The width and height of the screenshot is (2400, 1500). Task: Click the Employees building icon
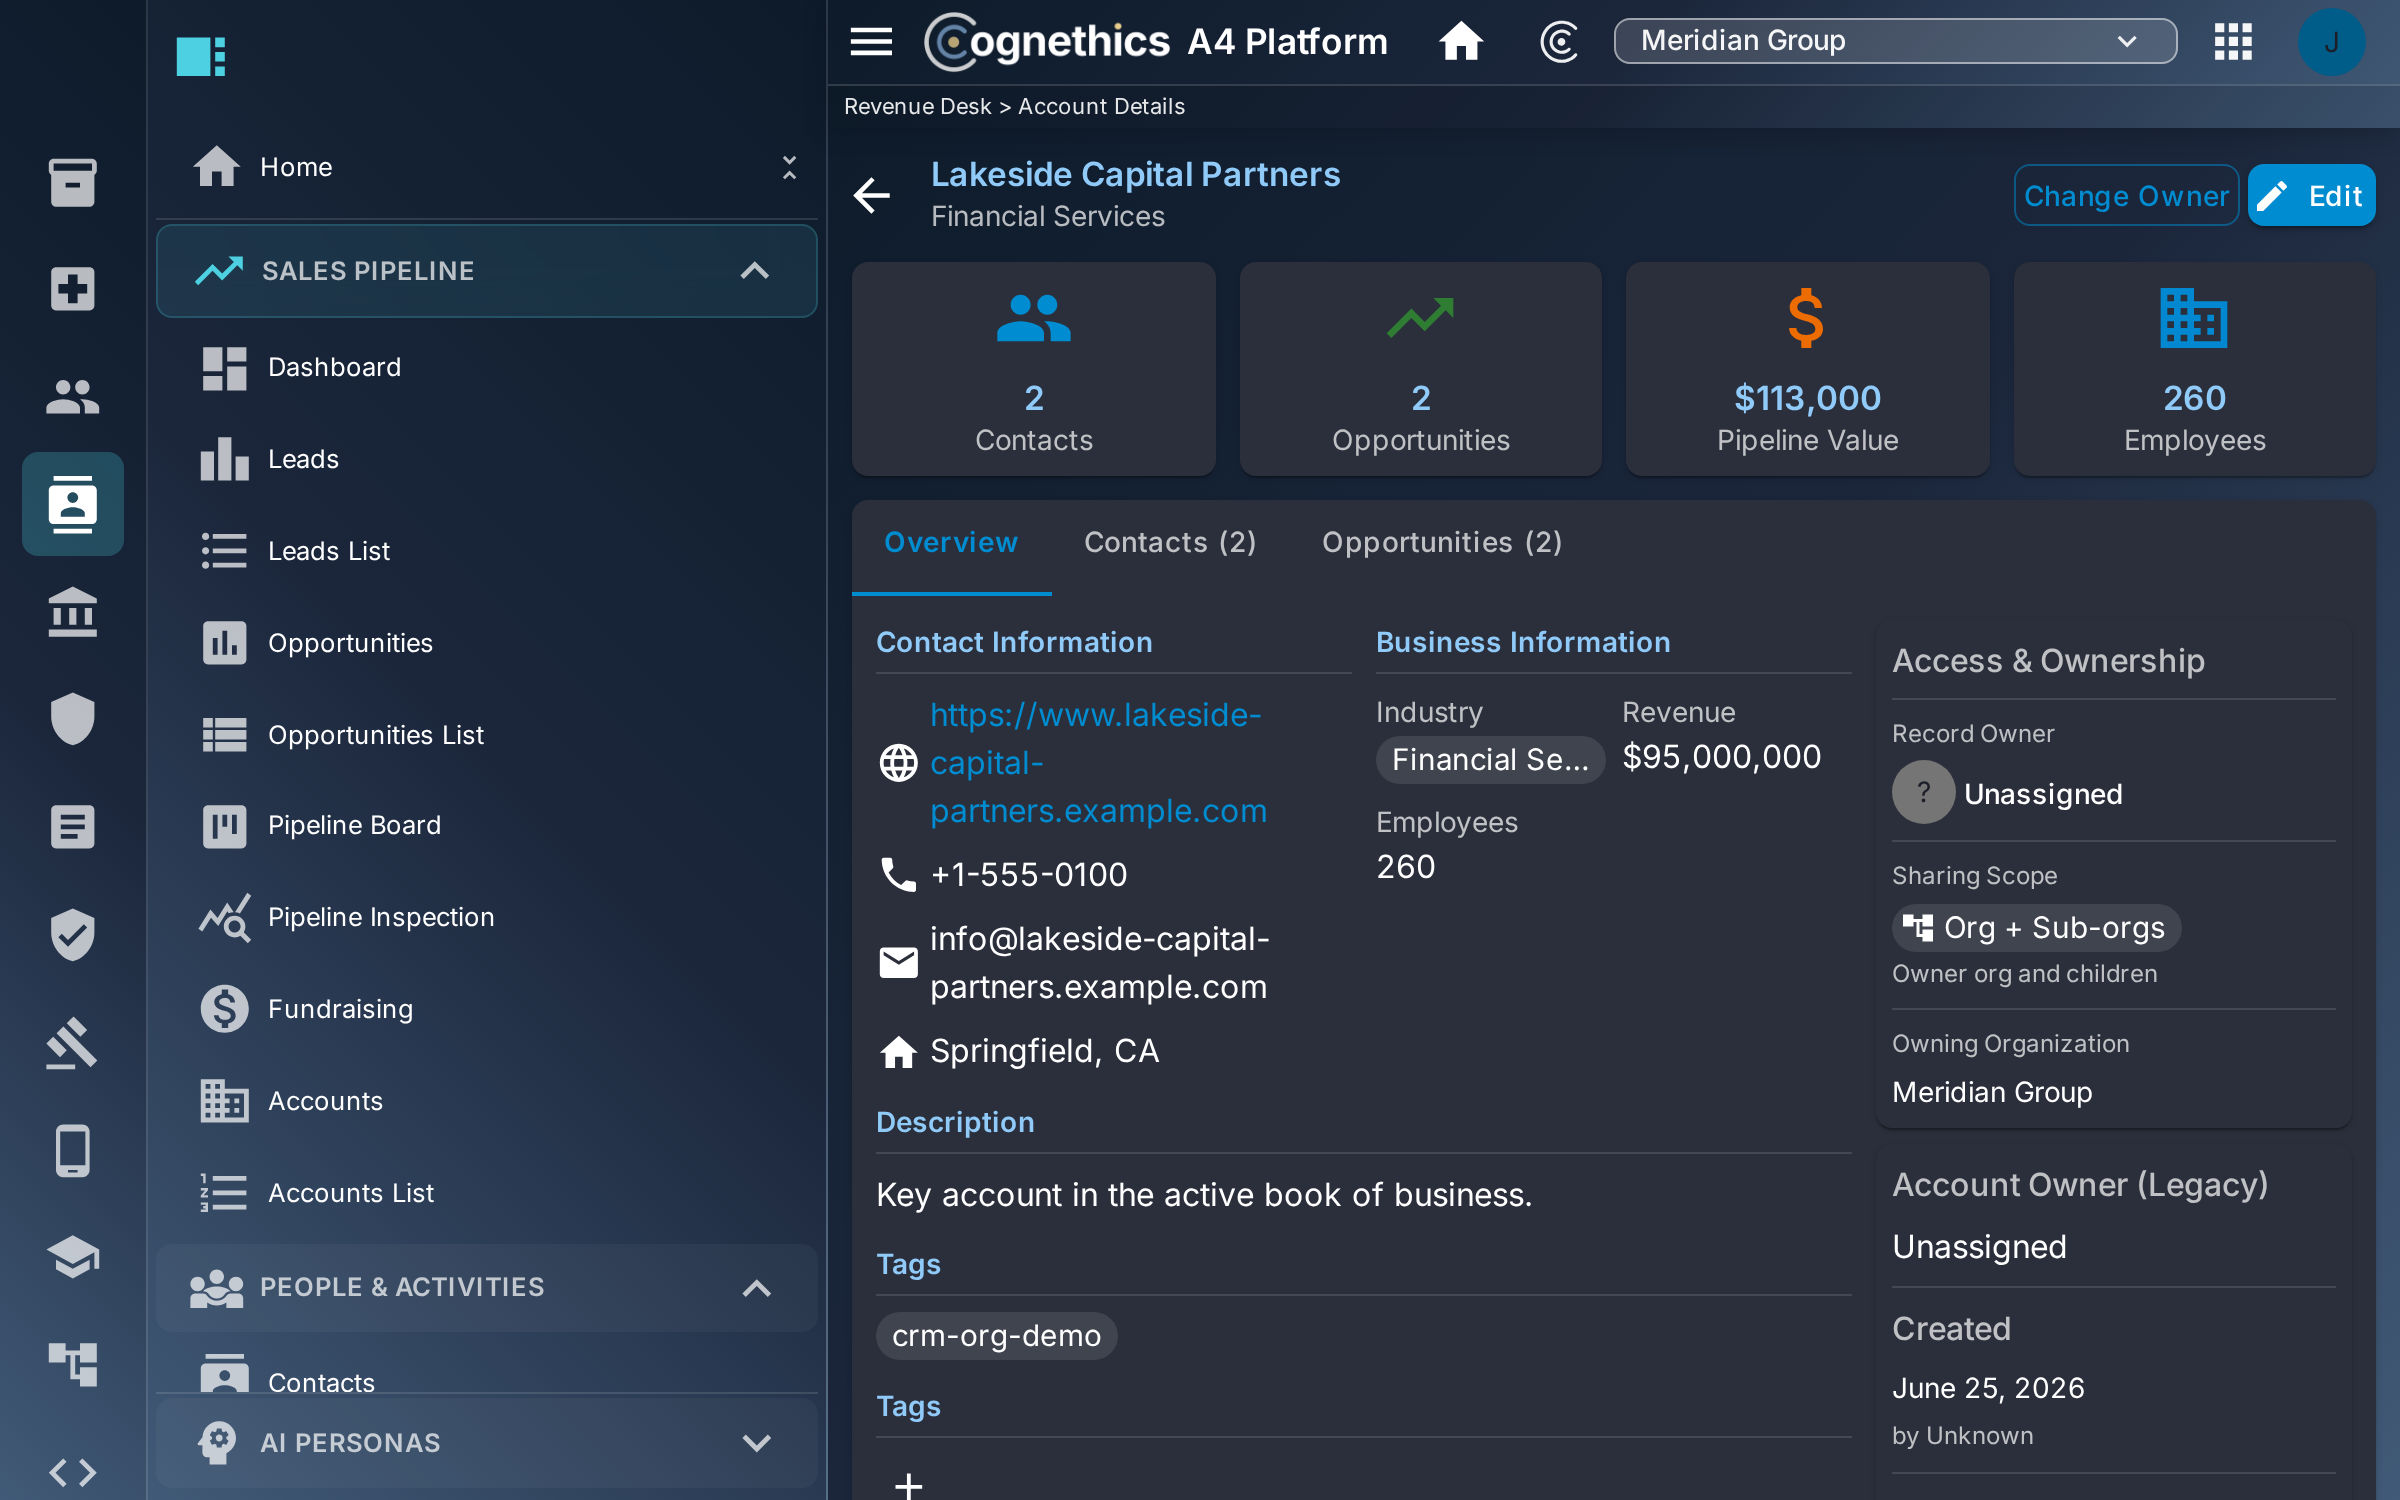click(2194, 318)
